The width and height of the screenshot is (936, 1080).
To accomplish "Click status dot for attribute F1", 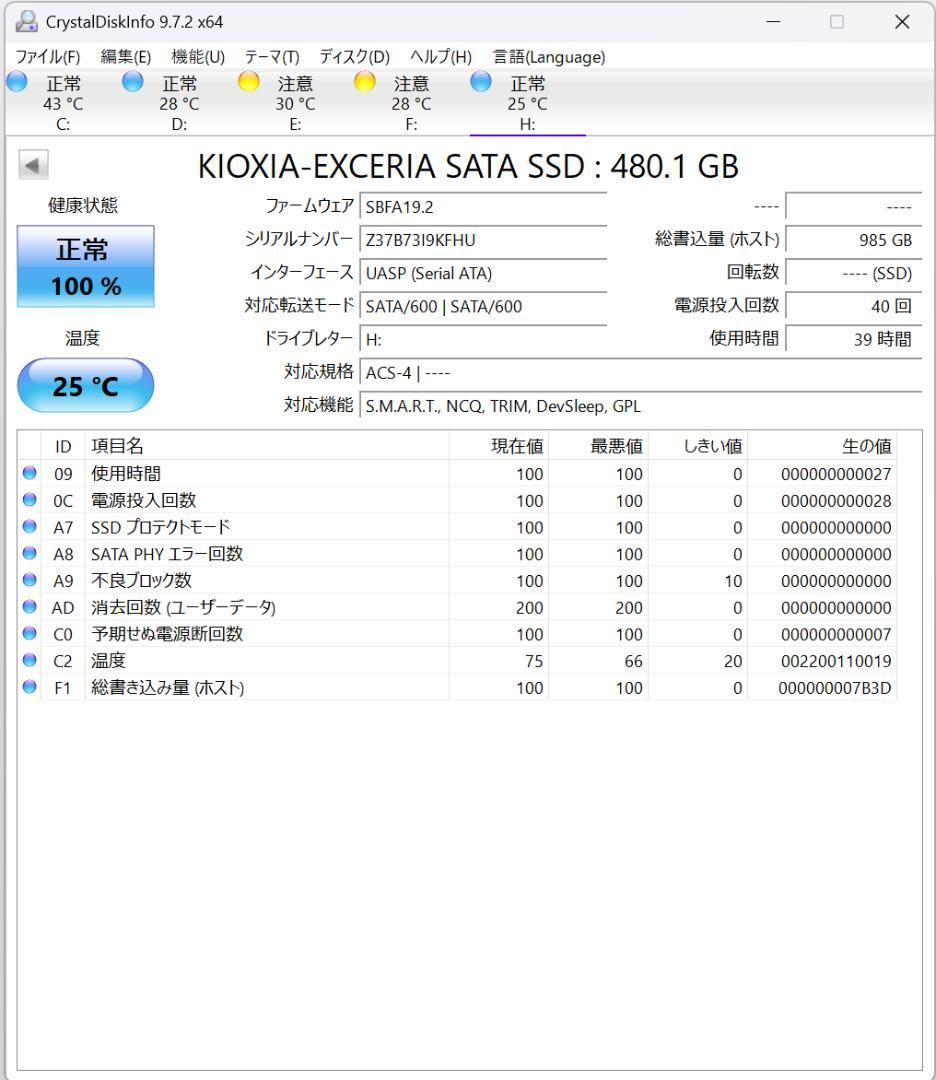I will (29, 687).
